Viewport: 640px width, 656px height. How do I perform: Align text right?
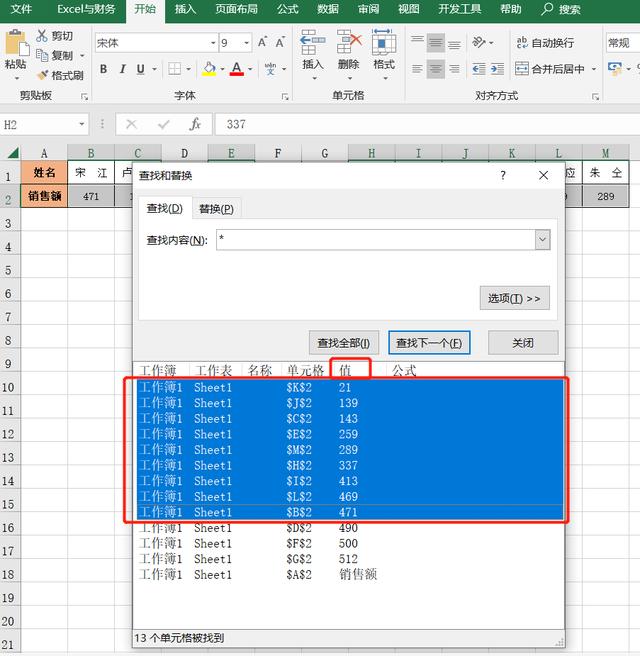pyautogui.click(x=454, y=69)
